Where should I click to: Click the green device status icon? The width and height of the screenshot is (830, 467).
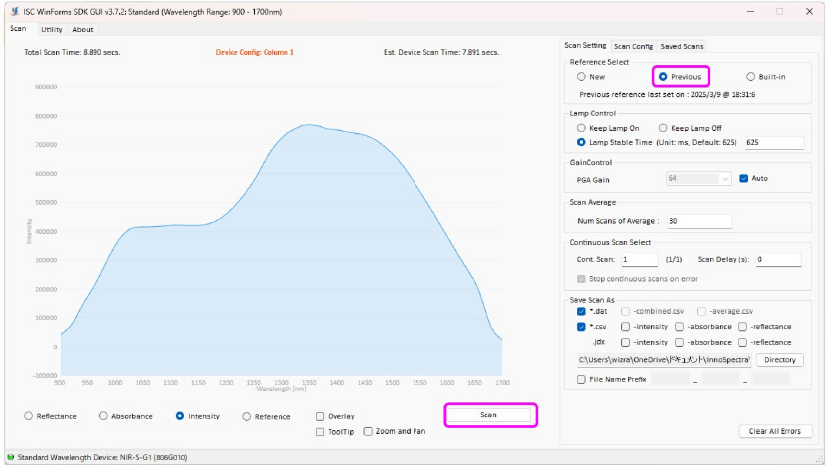pyautogui.click(x=10, y=457)
